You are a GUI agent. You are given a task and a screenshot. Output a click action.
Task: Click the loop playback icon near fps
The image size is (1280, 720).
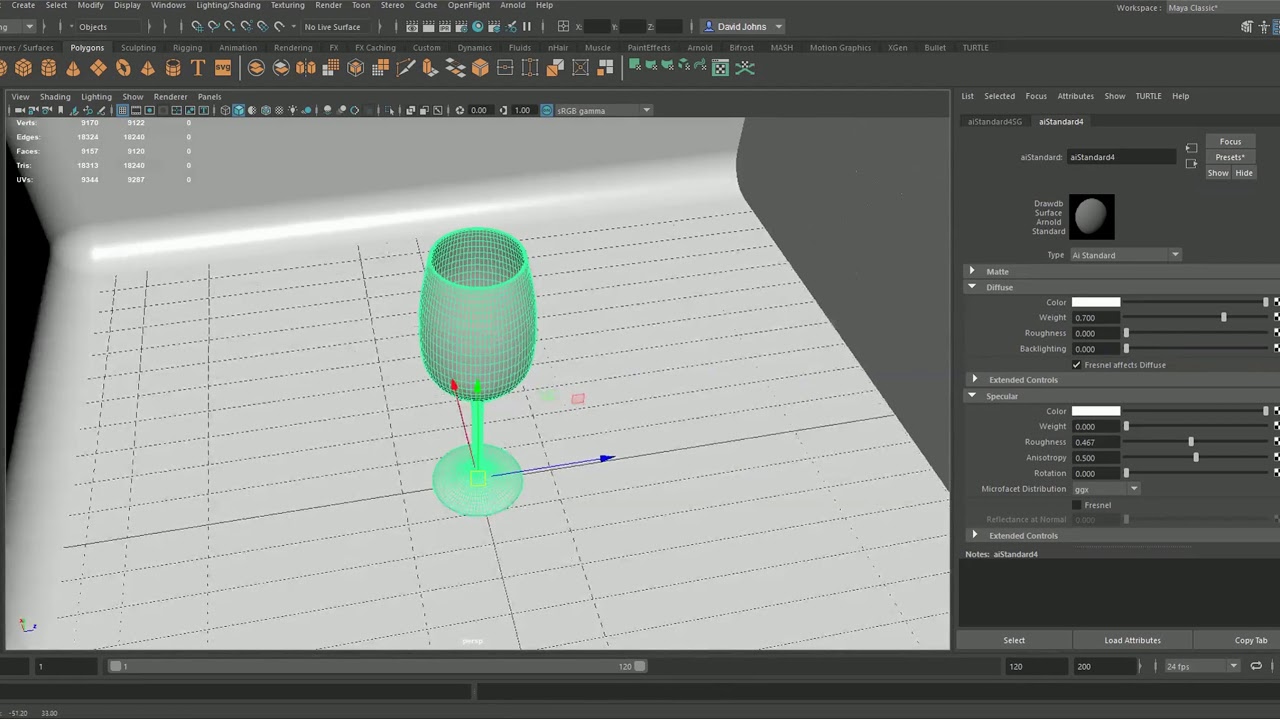[x=1256, y=666]
